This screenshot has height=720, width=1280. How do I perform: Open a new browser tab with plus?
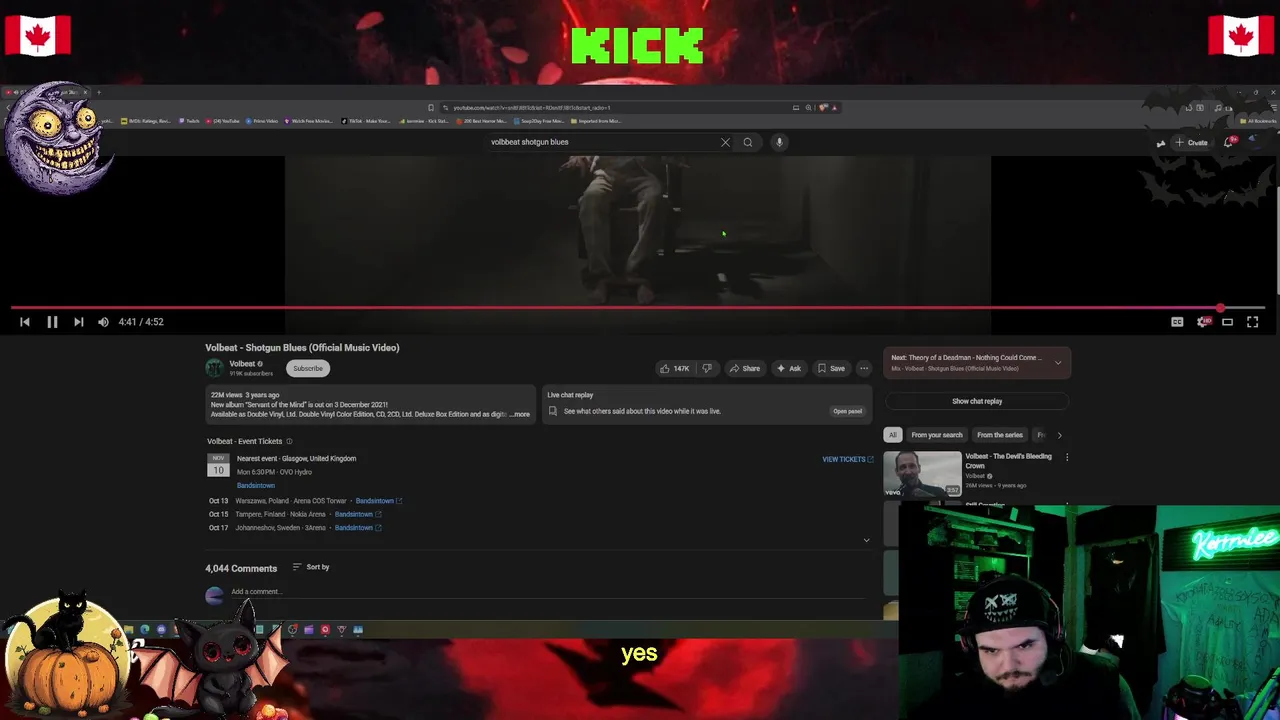(98, 93)
